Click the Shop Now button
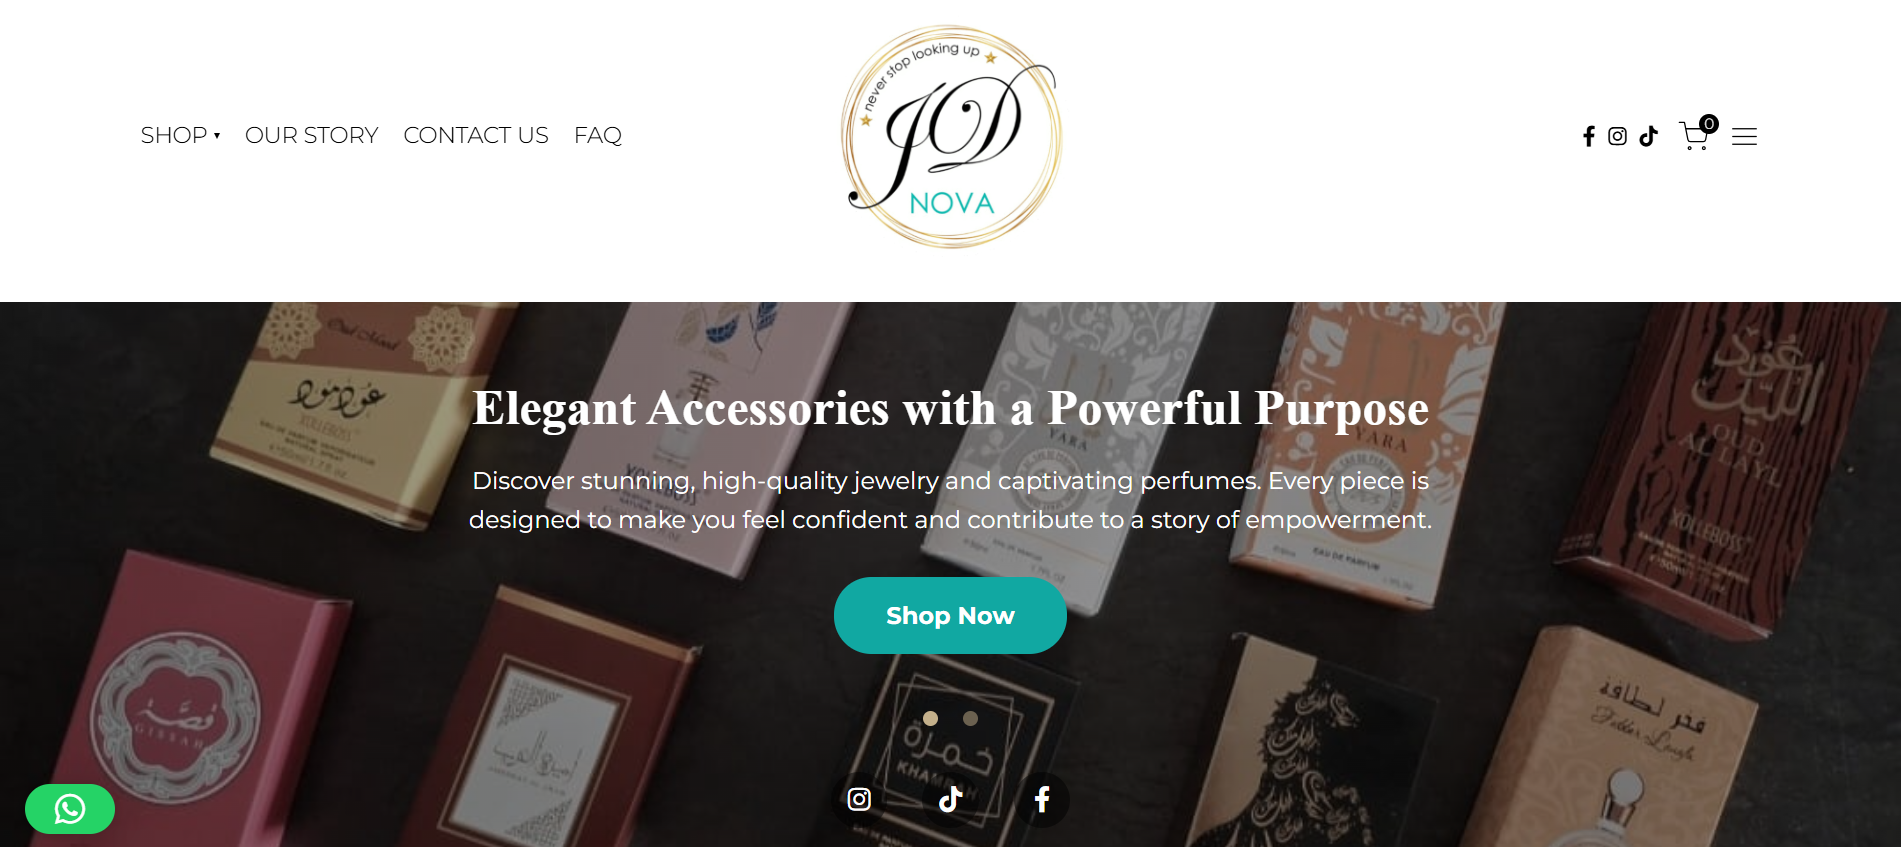 coord(950,616)
